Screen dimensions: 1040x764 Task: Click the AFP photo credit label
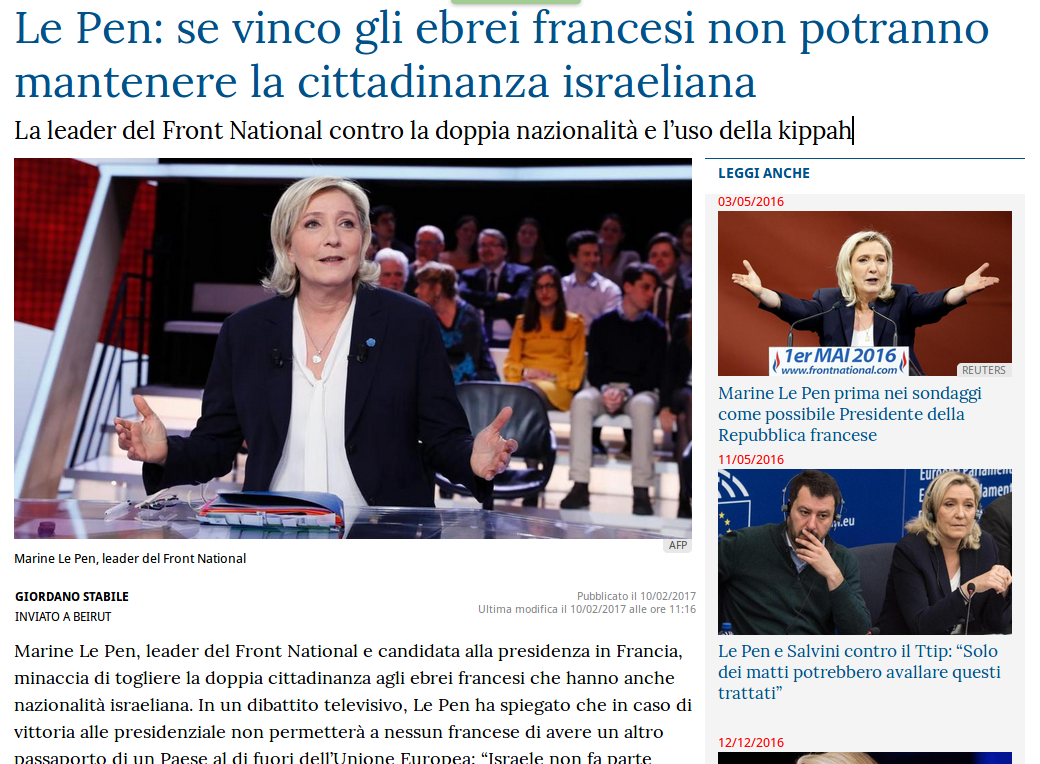pos(678,545)
